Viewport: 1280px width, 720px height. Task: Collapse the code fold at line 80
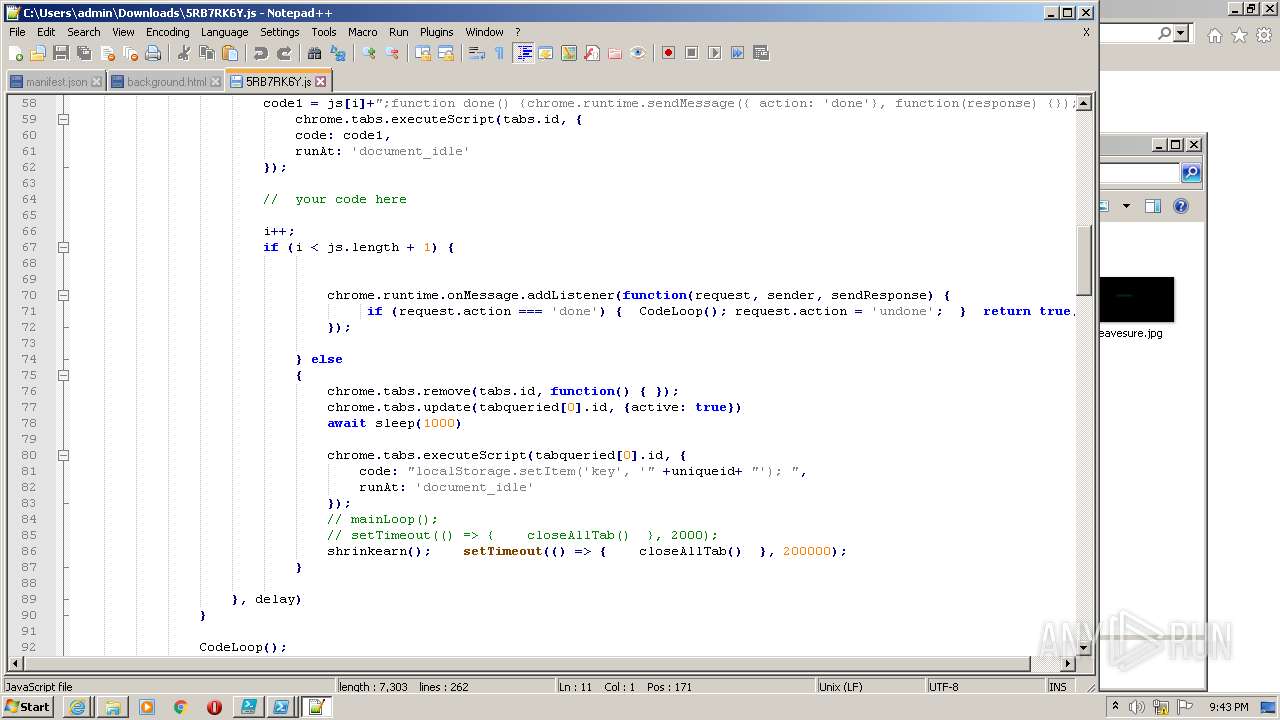(x=63, y=455)
